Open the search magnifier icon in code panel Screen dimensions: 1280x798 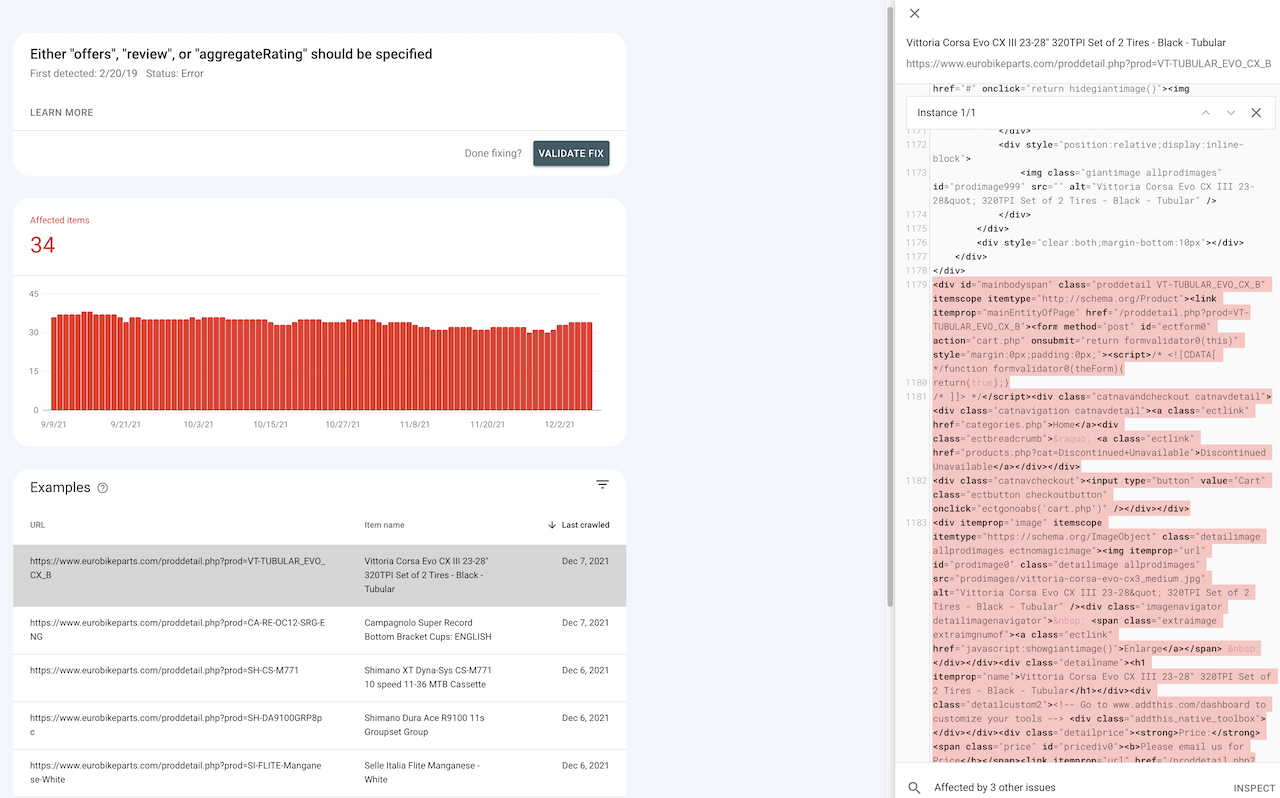tap(914, 788)
